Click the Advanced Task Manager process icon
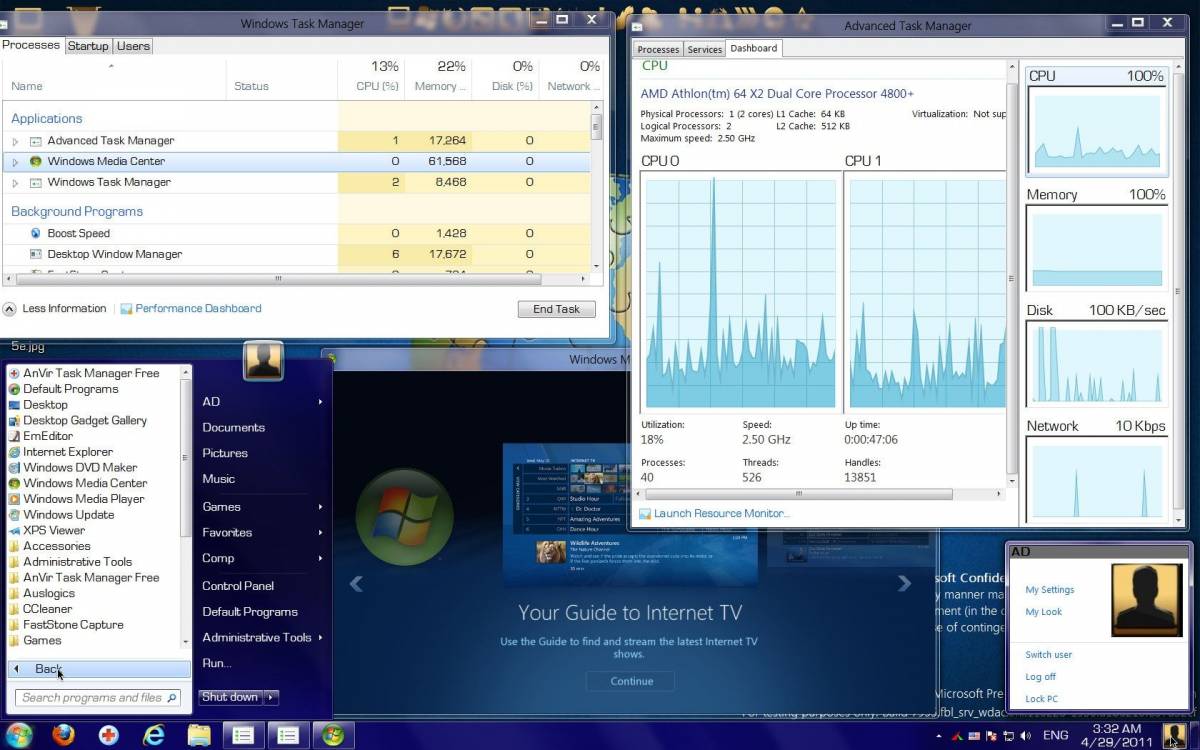1200x750 pixels. click(36, 141)
